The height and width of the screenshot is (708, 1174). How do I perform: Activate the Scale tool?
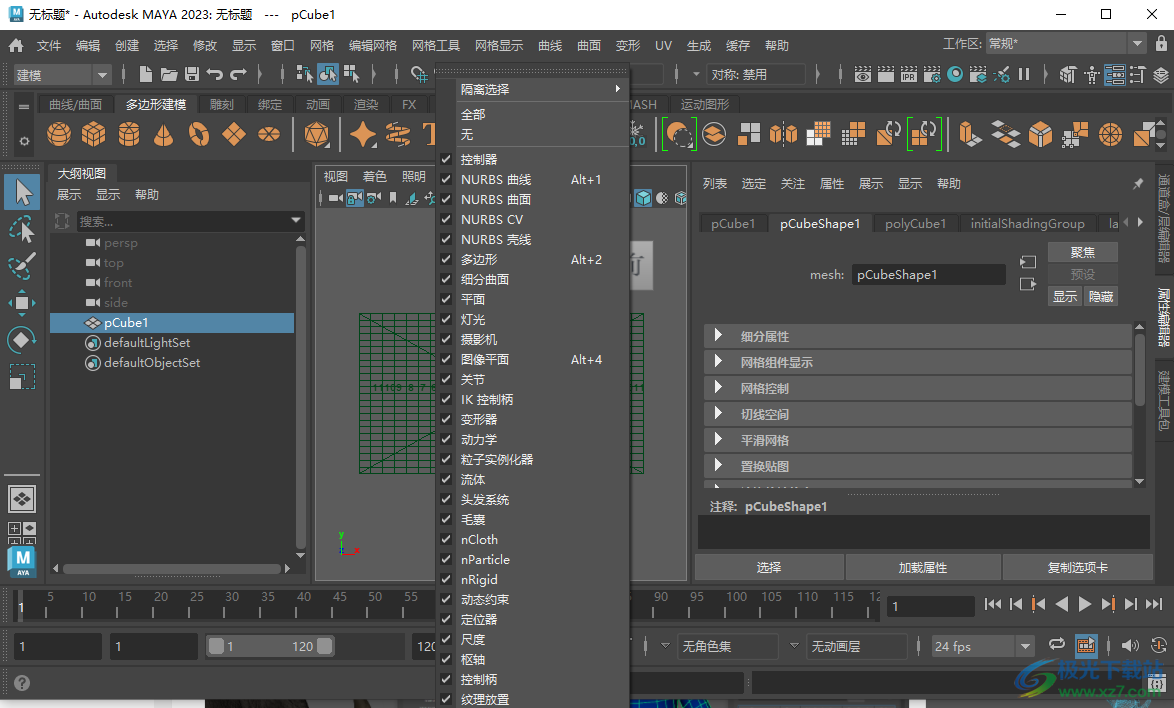[x=22, y=376]
